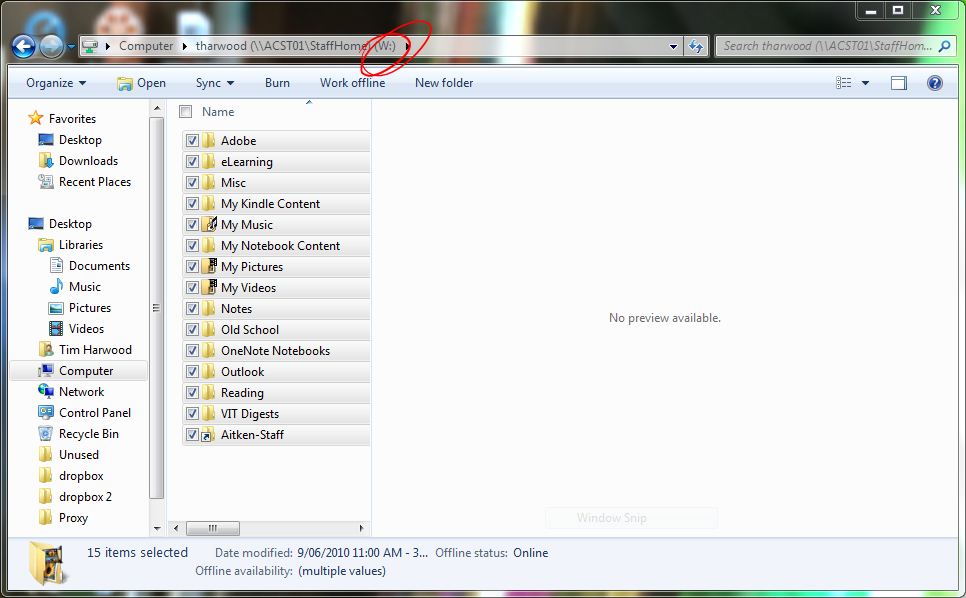
Task: Click the Name column header
Action: [x=218, y=112]
